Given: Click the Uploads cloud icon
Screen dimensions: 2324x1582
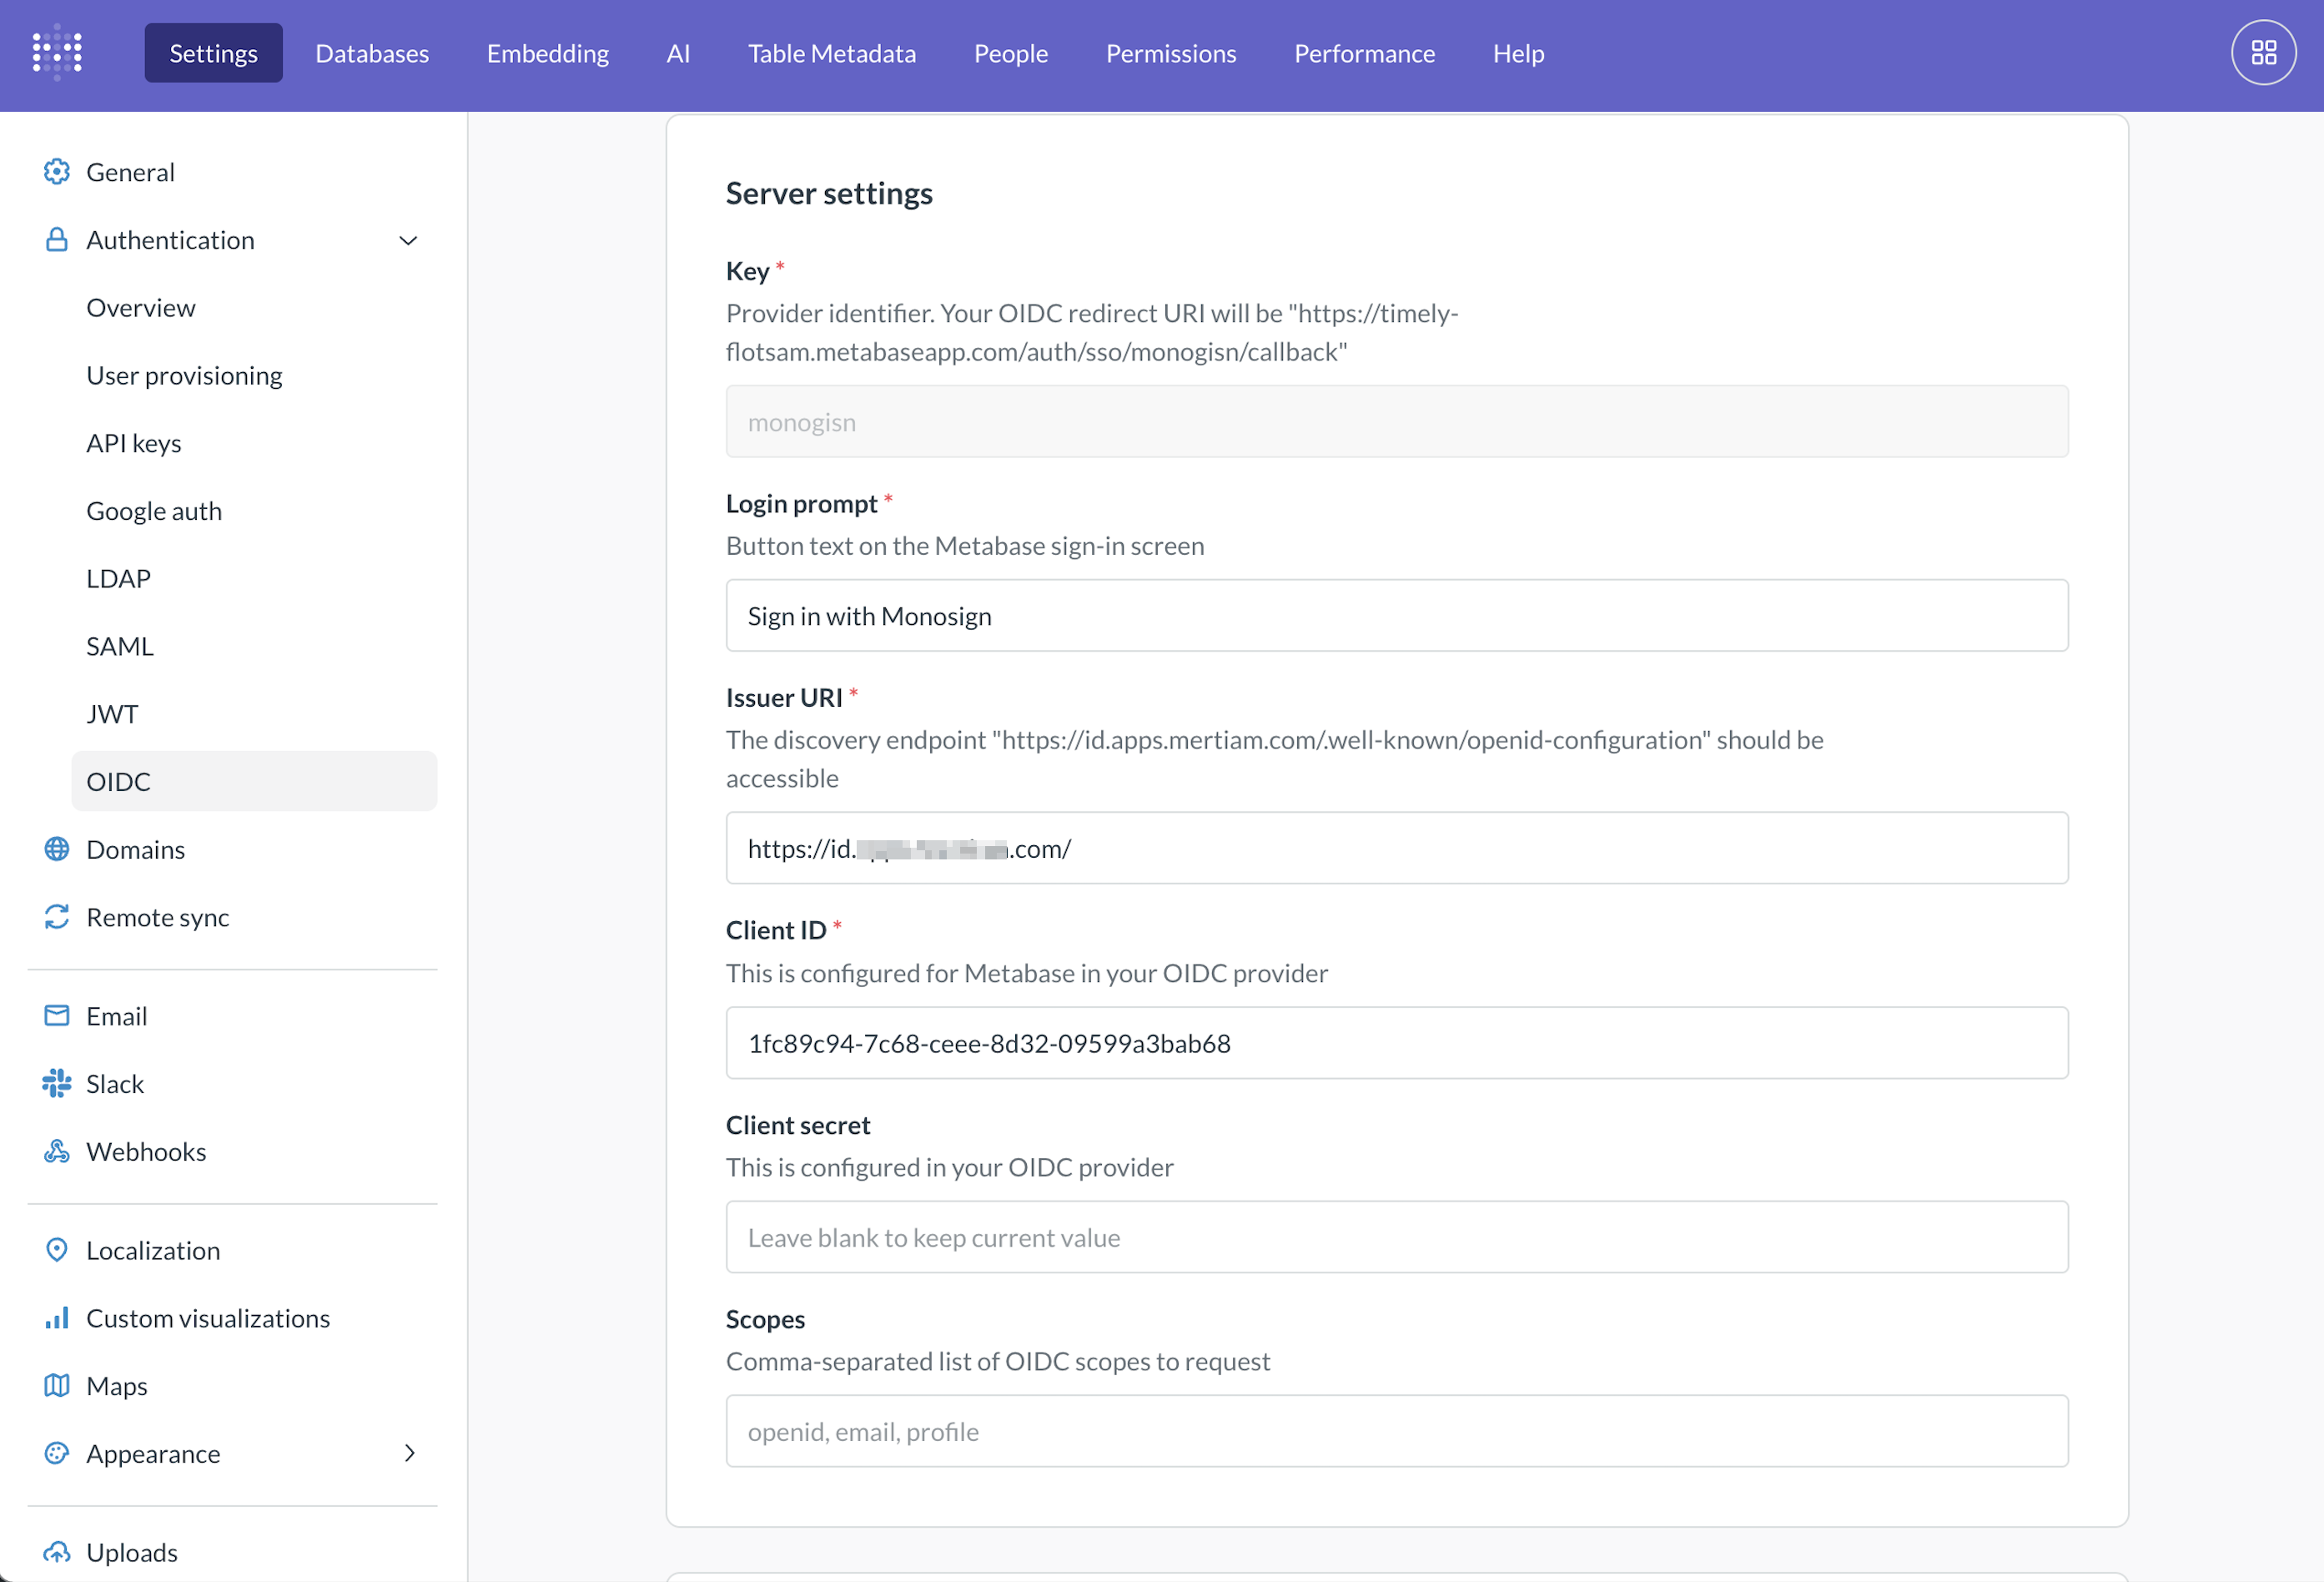Looking at the screenshot, I should click(x=57, y=1552).
